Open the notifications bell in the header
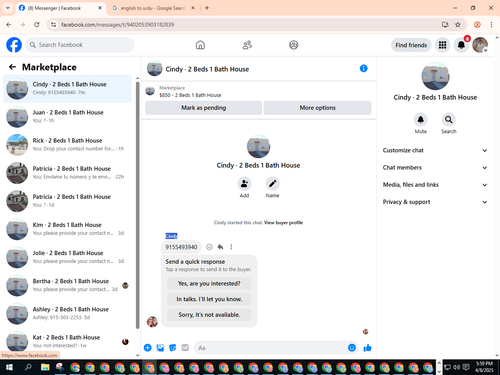 pyautogui.click(x=461, y=45)
